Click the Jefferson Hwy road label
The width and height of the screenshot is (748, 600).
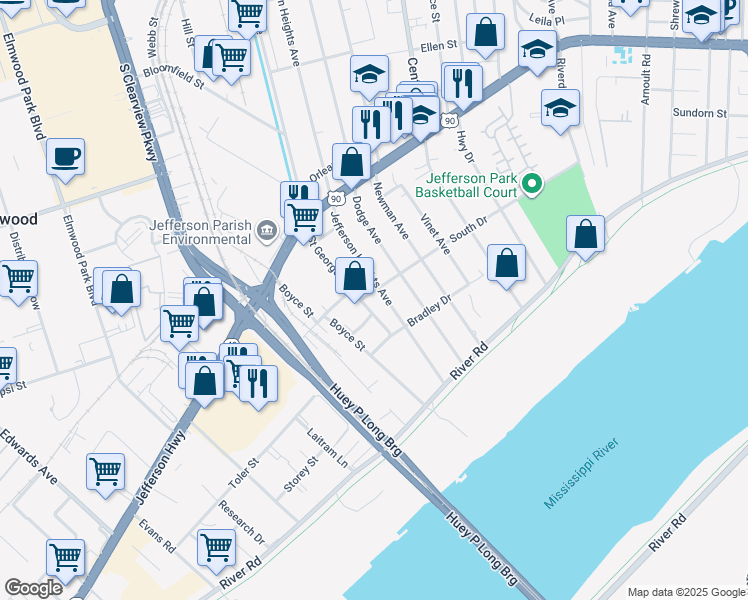coord(160,467)
